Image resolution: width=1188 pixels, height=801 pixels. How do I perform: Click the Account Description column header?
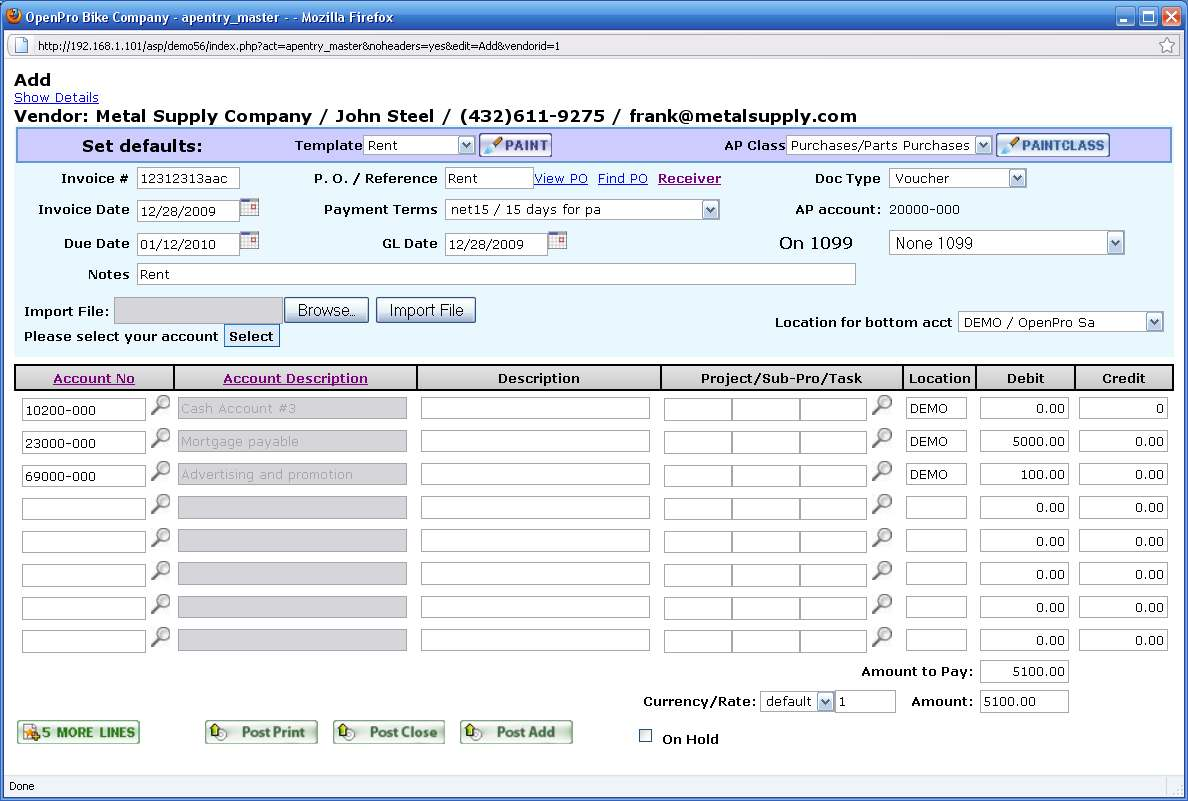tap(295, 378)
